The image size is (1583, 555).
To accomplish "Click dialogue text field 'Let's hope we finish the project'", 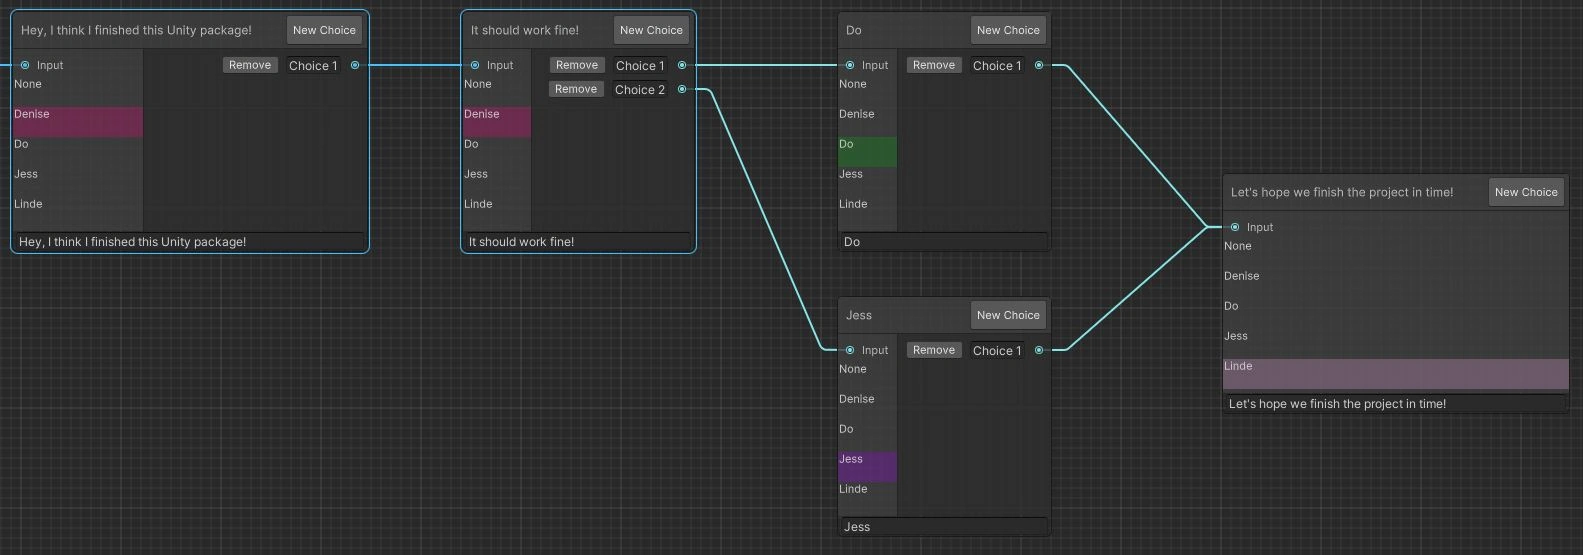I will pos(1396,404).
